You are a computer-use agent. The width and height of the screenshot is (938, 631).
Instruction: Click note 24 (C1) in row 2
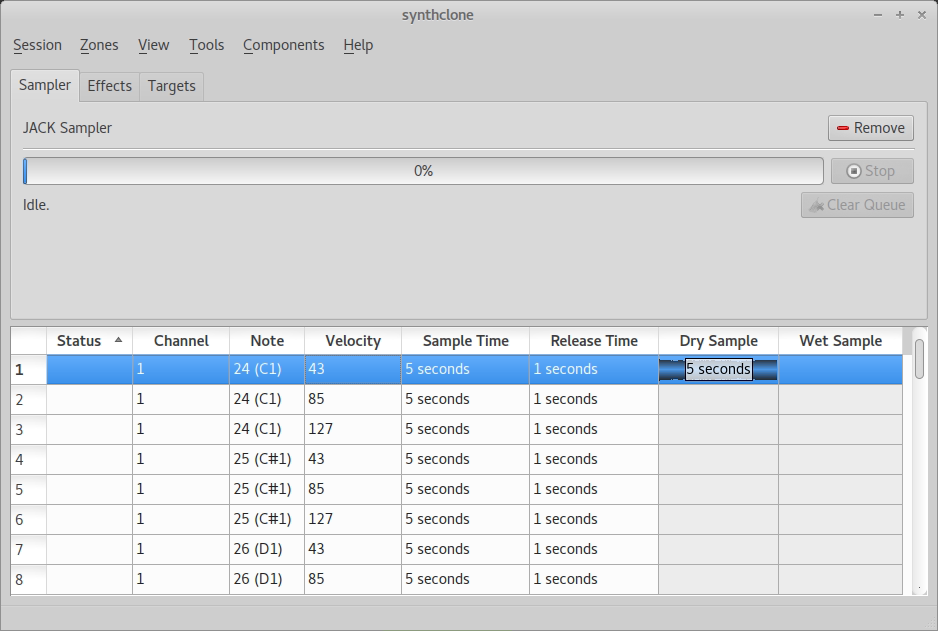(x=267, y=400)
